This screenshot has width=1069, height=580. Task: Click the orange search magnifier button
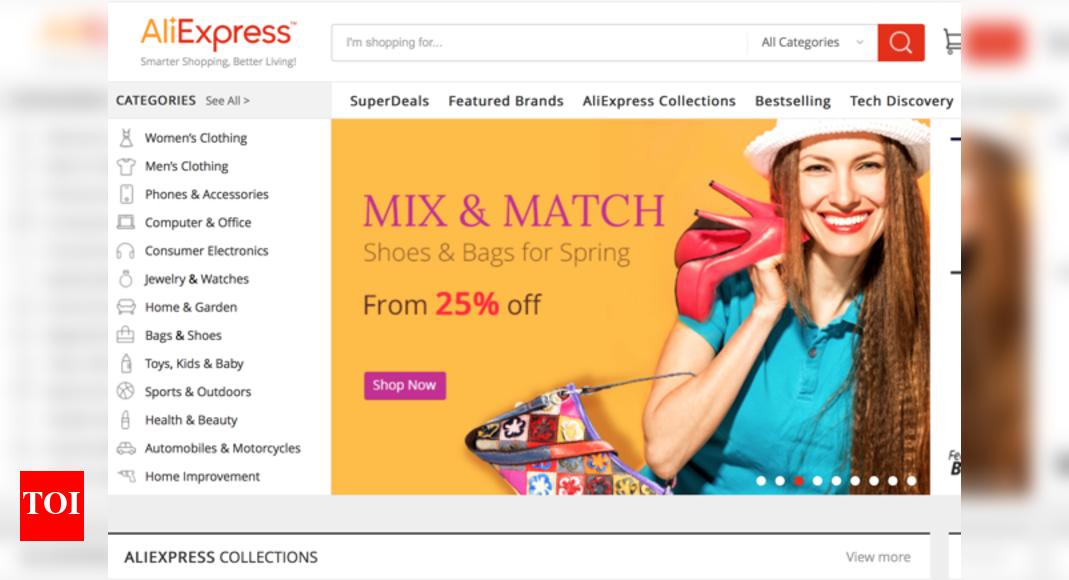[x=901, y=43]
